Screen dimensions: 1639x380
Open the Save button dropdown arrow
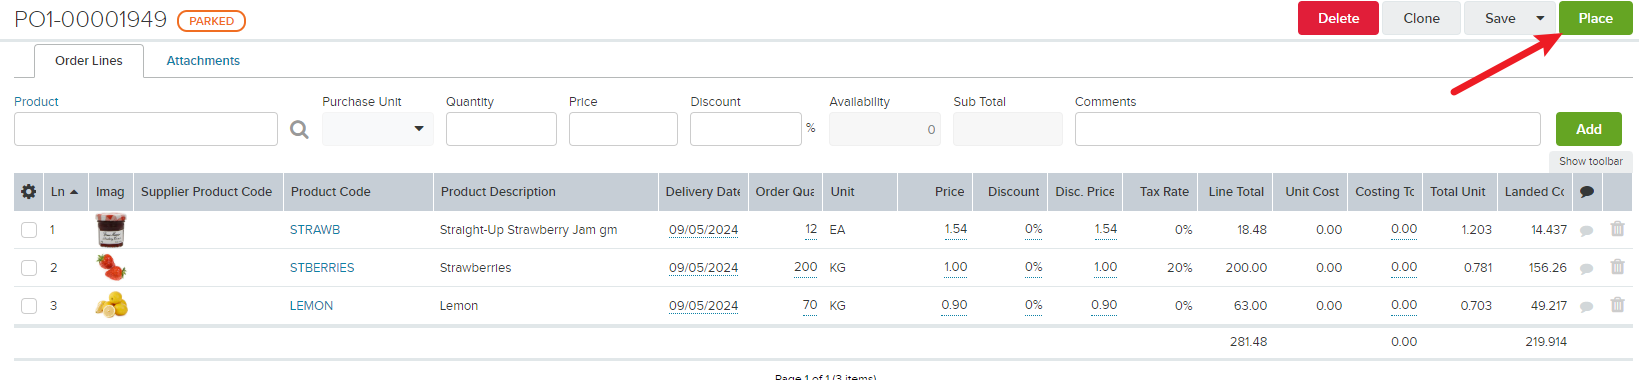coord(1540,18)
